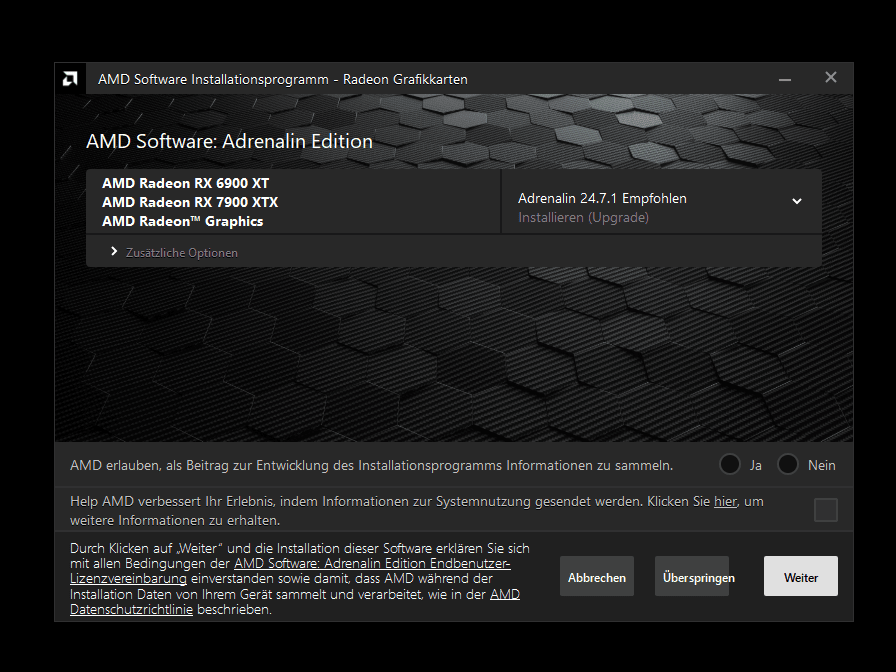Click the 'Abbrechen' button
This screenshot has width=896, height=672.
pyautogui.click(x=597, y=576)
